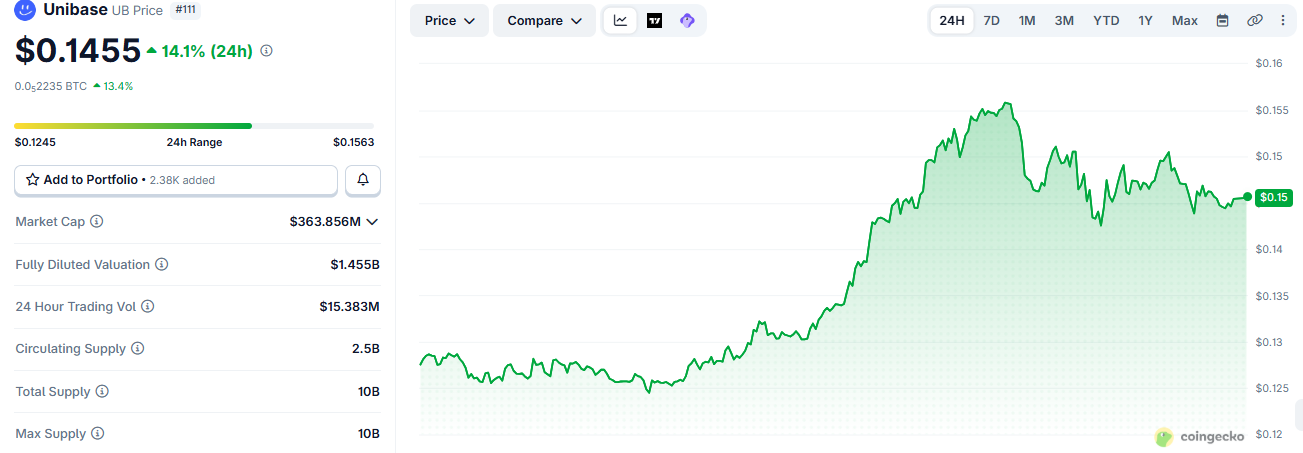Select the 3M time range tab
The image size is (1303, 453).
tap(1064, 20)
